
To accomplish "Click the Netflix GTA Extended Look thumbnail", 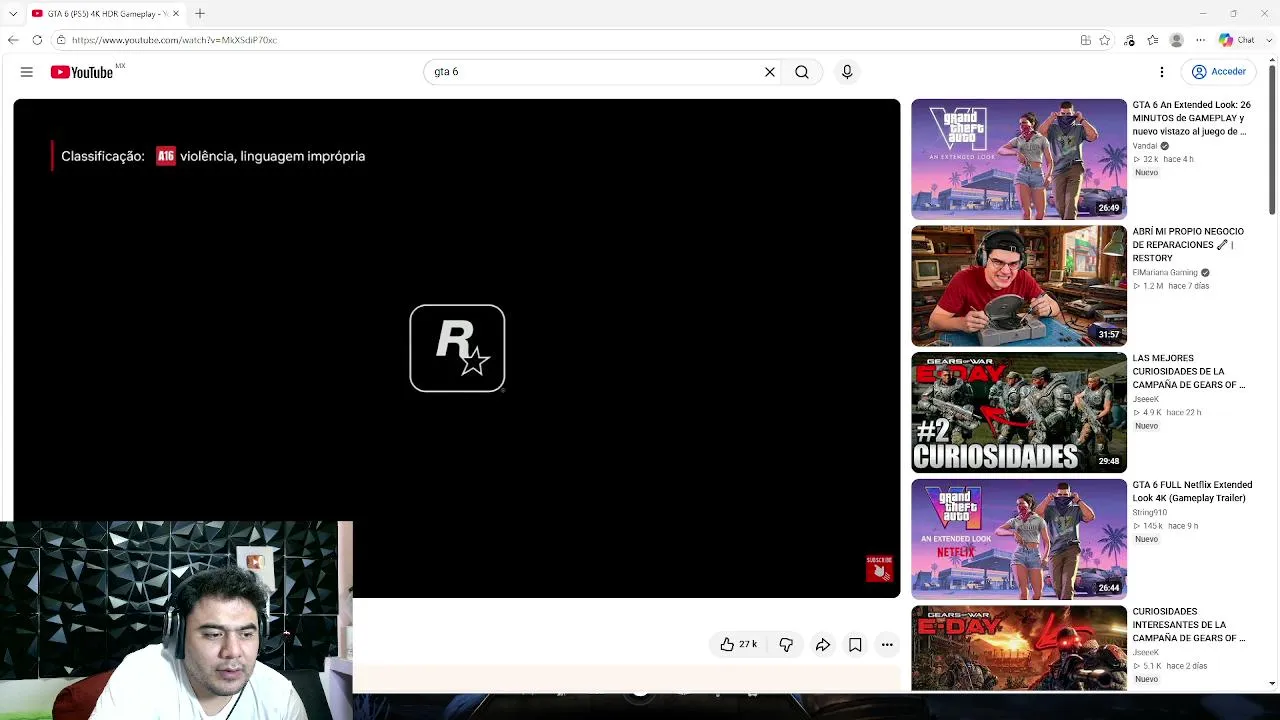I will [x=1019, y=539].
